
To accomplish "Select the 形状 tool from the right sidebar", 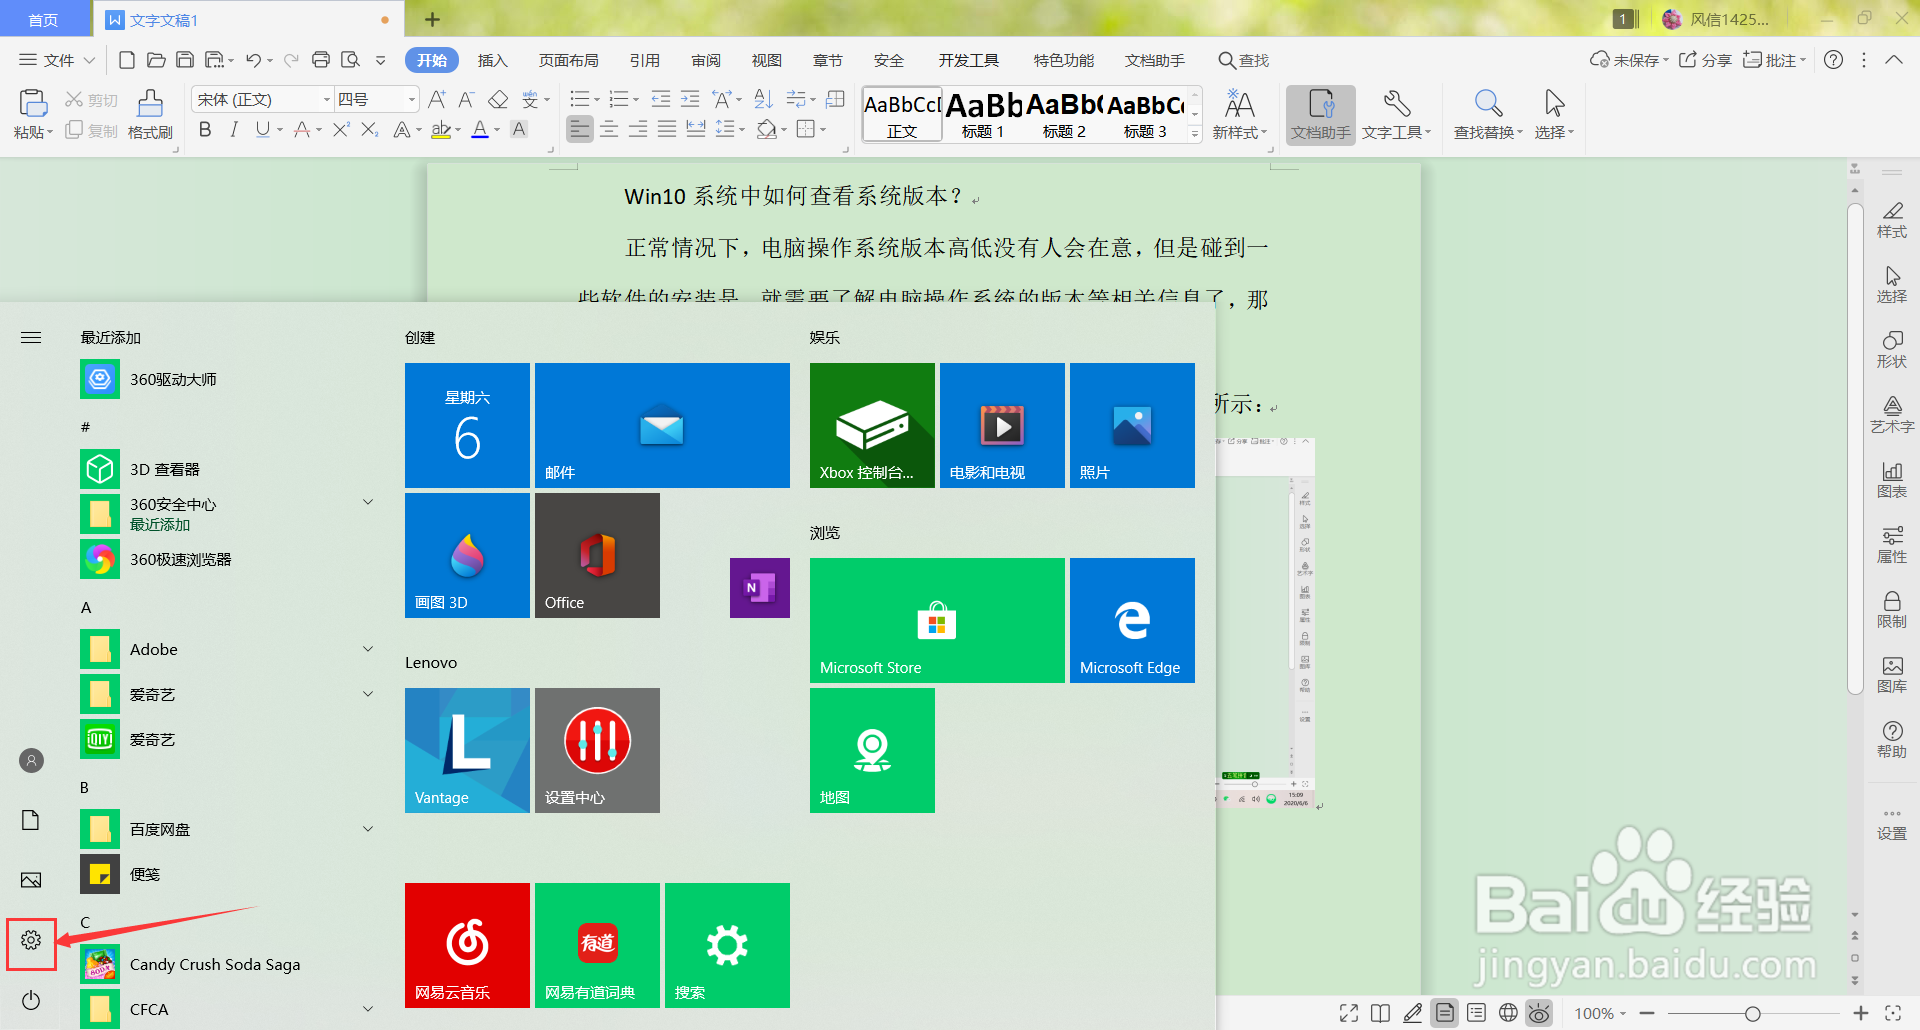I will [1892, 348].
